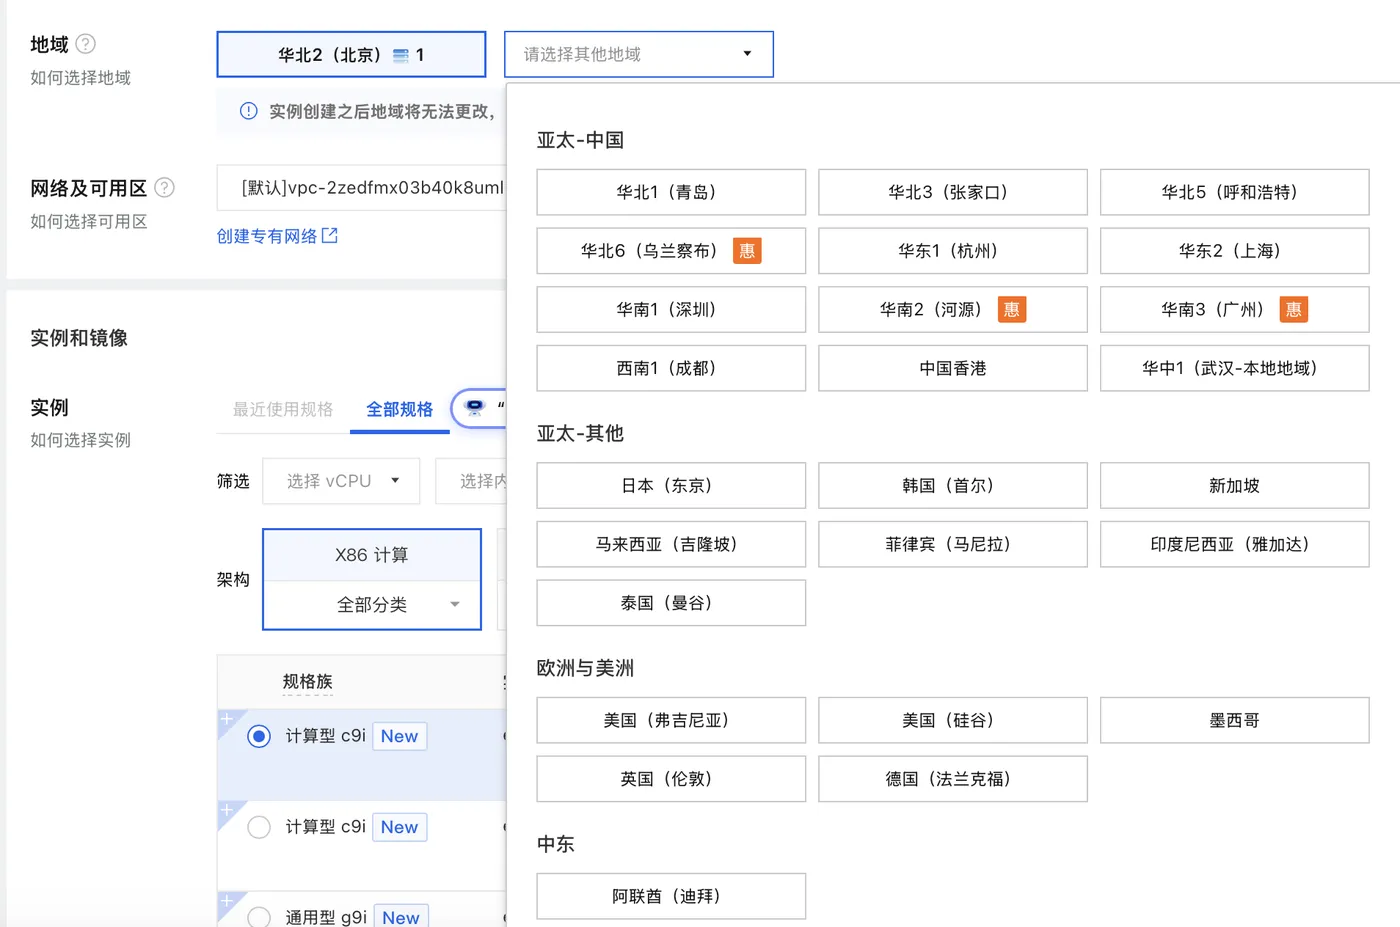This screenshot has height=927, width=1400.
Task: Choose region 新加坡
Action: (1234, 486)
